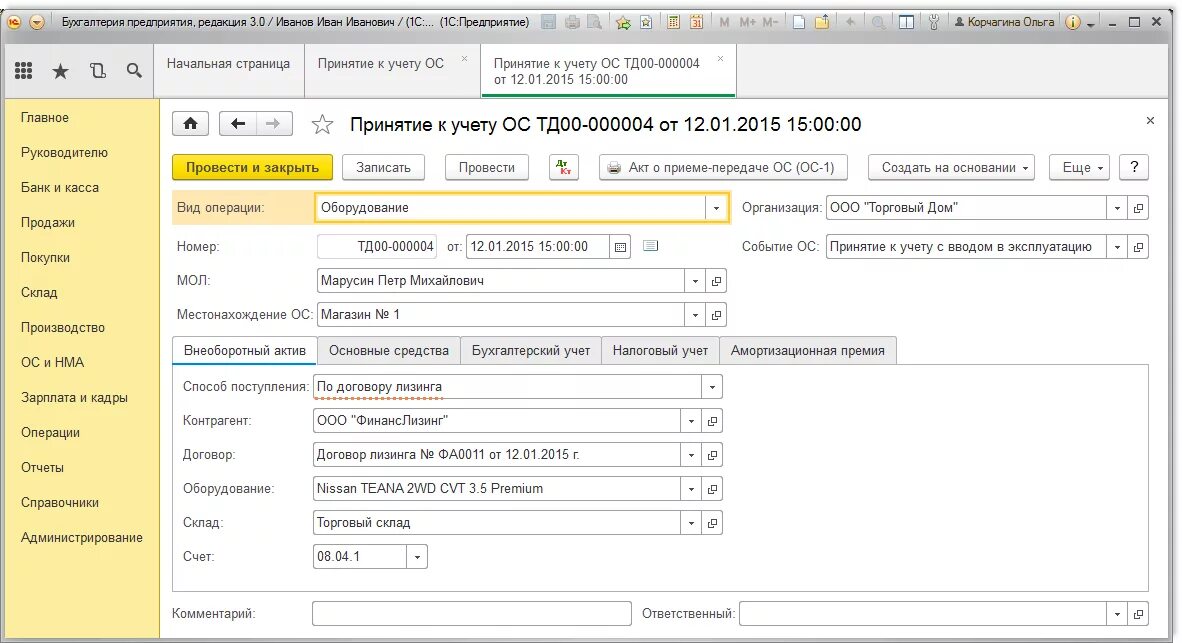
Task: Open МОЛ Марусин Петр Михайлович record
Action: point(716,281)
